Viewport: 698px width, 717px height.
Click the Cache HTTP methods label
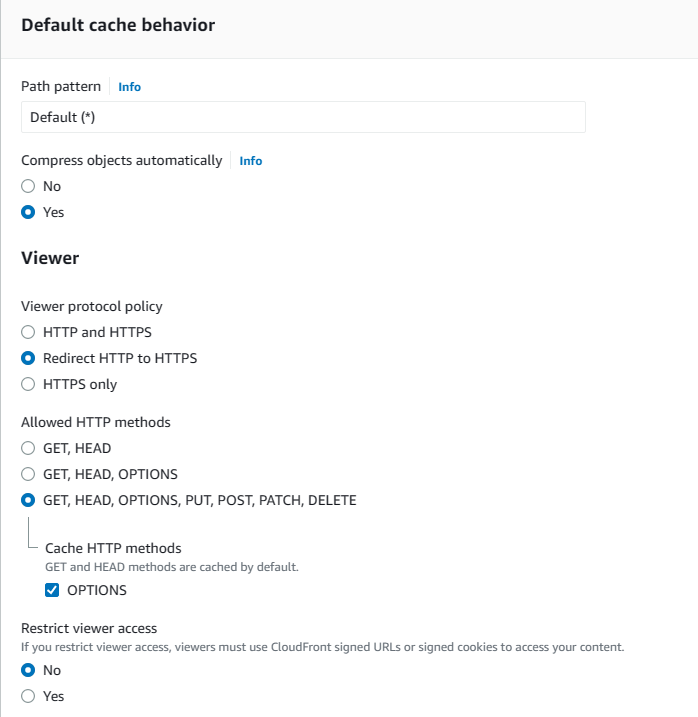113,548
